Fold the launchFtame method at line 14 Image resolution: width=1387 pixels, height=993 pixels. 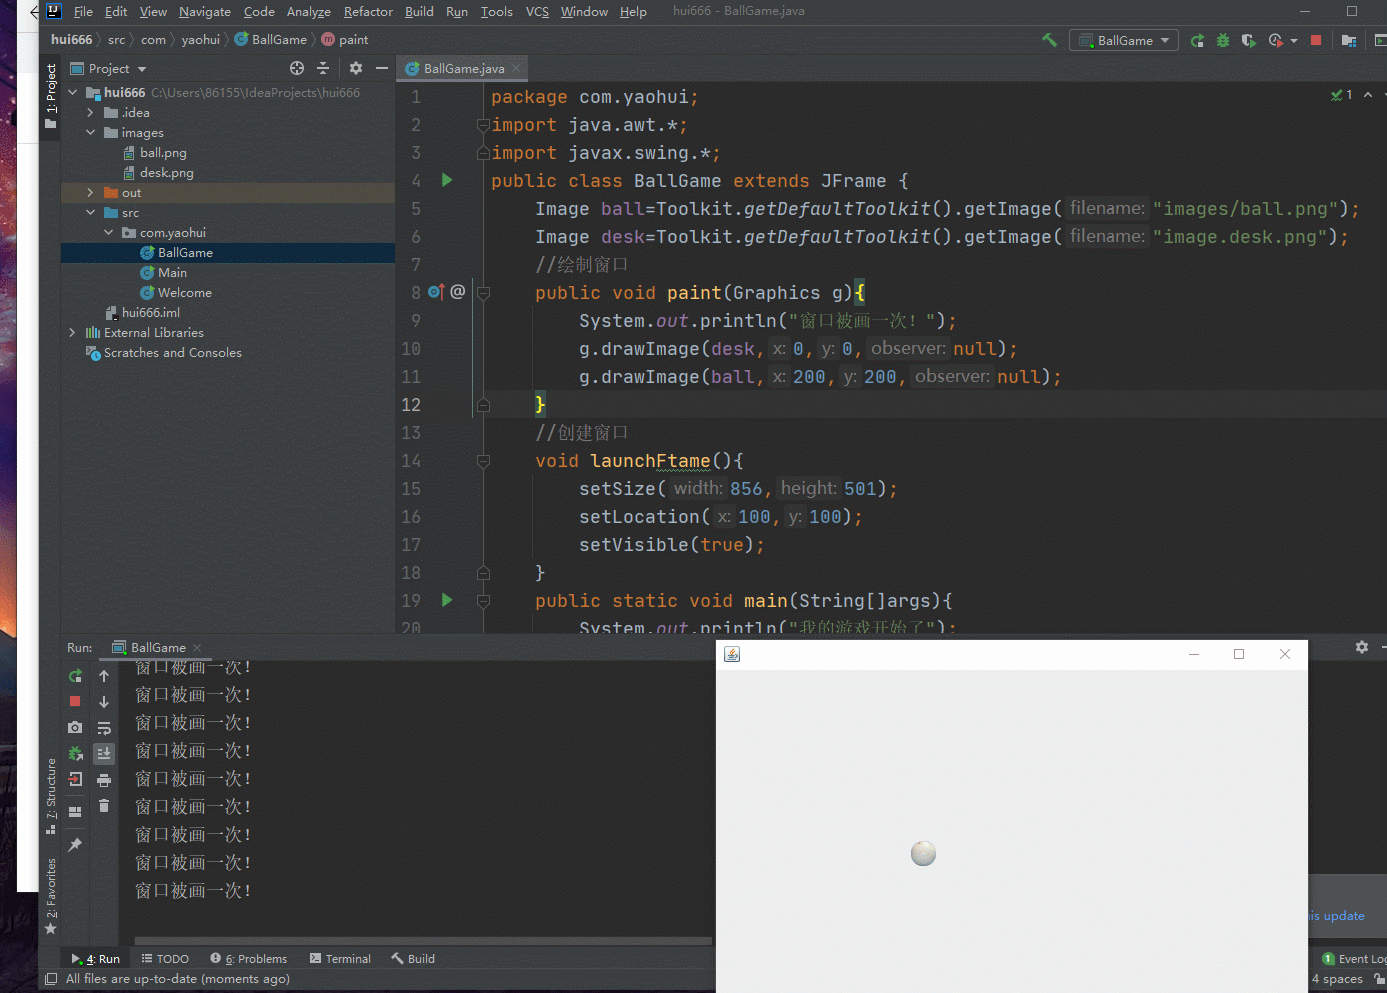[483, 461]
